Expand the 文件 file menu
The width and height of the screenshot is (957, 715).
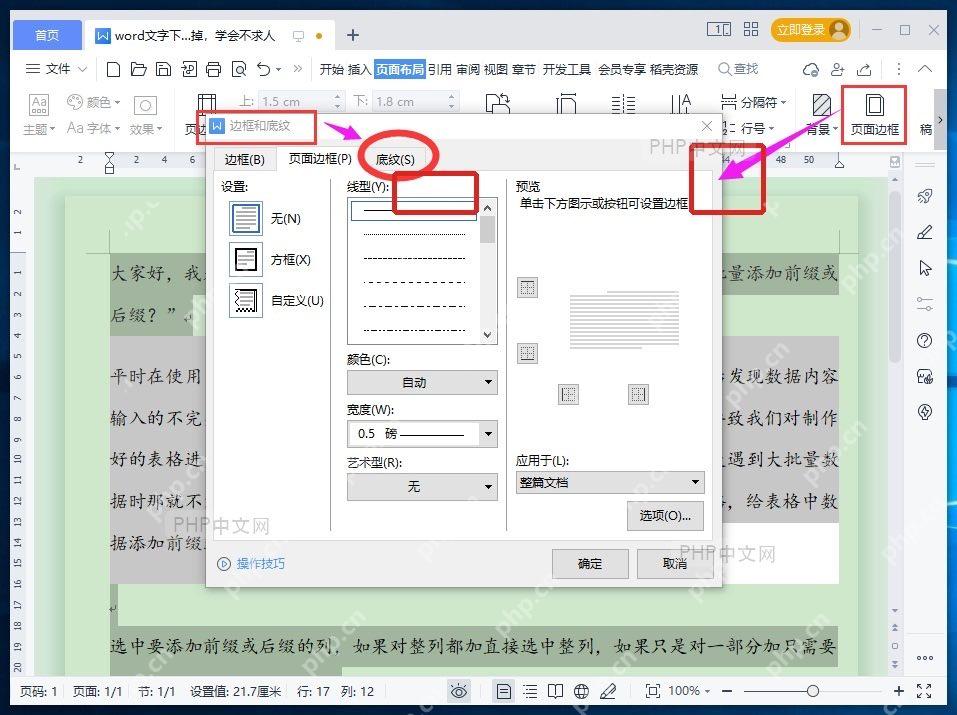point(56,69)
